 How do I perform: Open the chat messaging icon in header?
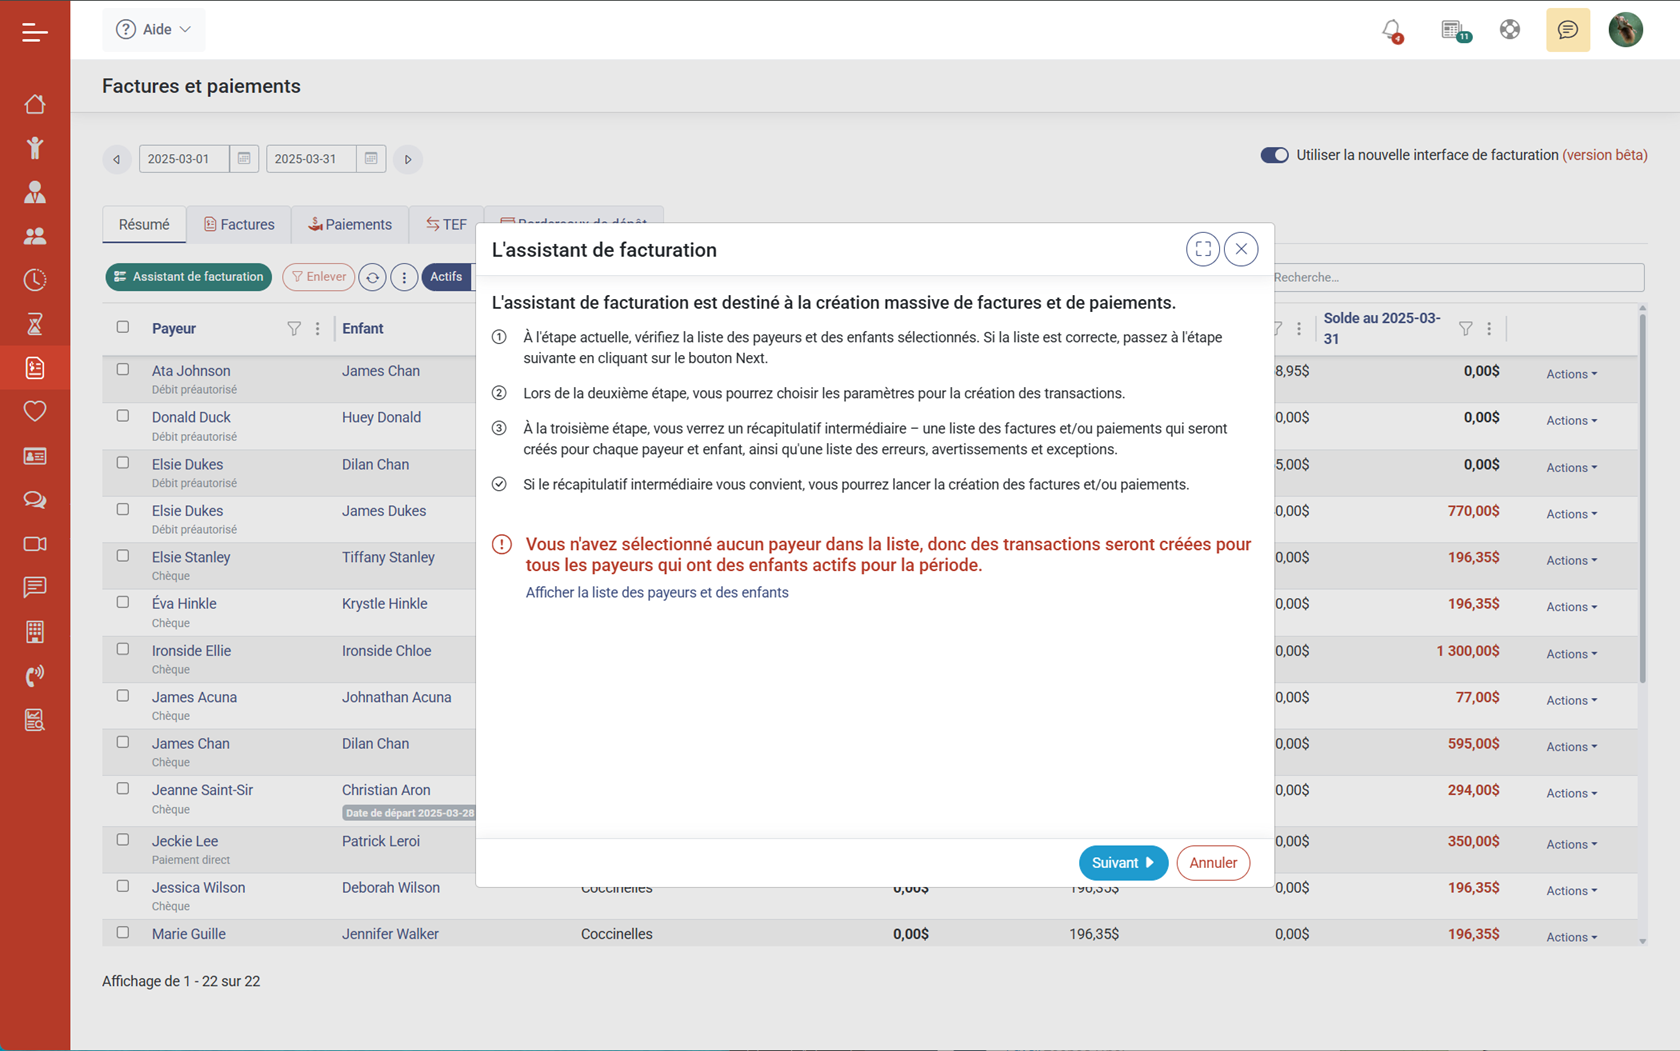pos(1567,30)
